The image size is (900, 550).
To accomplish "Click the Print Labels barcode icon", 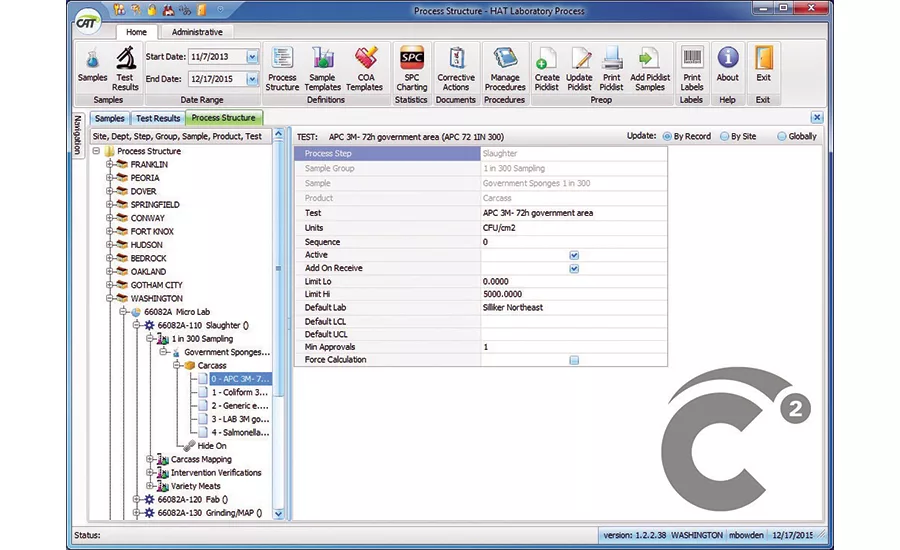I will tap(692, 65).
